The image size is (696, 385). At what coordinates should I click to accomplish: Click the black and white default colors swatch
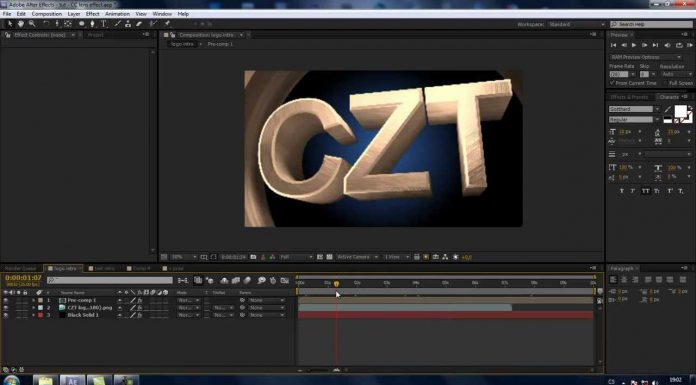click(x=667, y=120)
